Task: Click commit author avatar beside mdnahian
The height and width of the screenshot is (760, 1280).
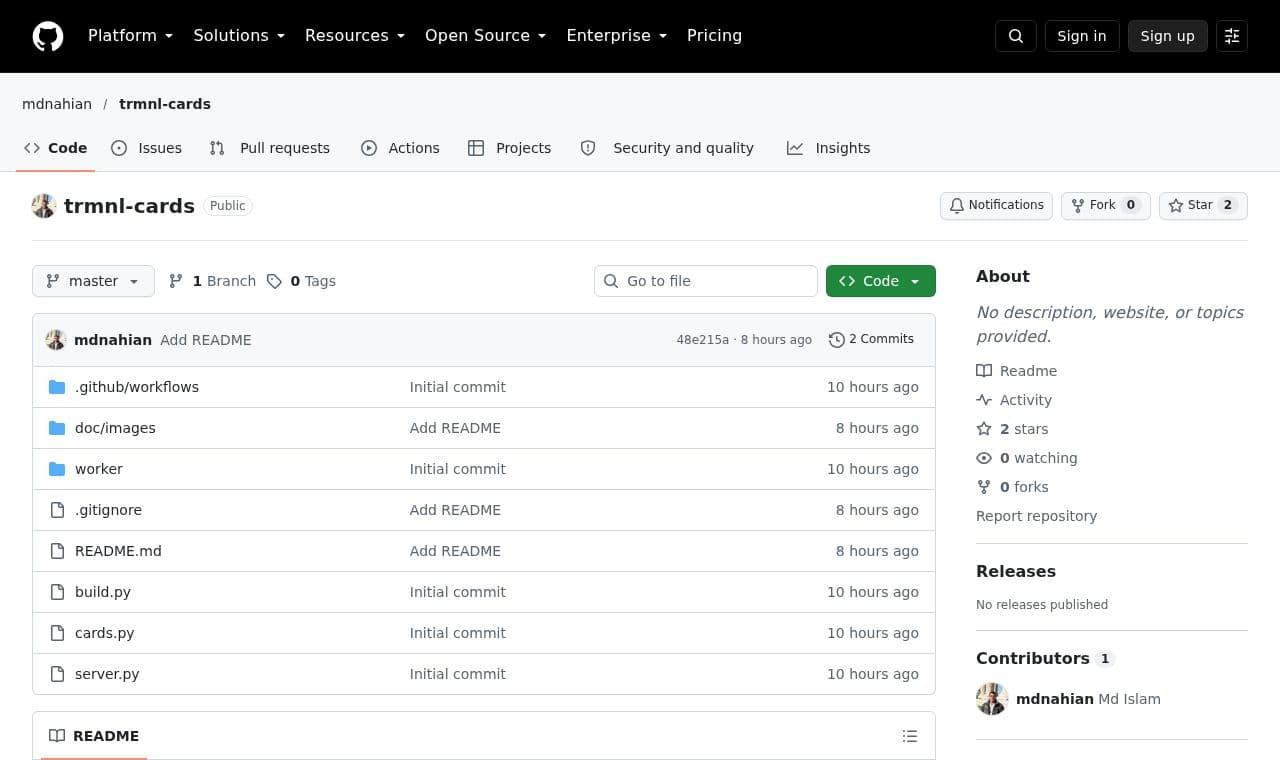Action: pyautogui.click(x=56, y=340)
